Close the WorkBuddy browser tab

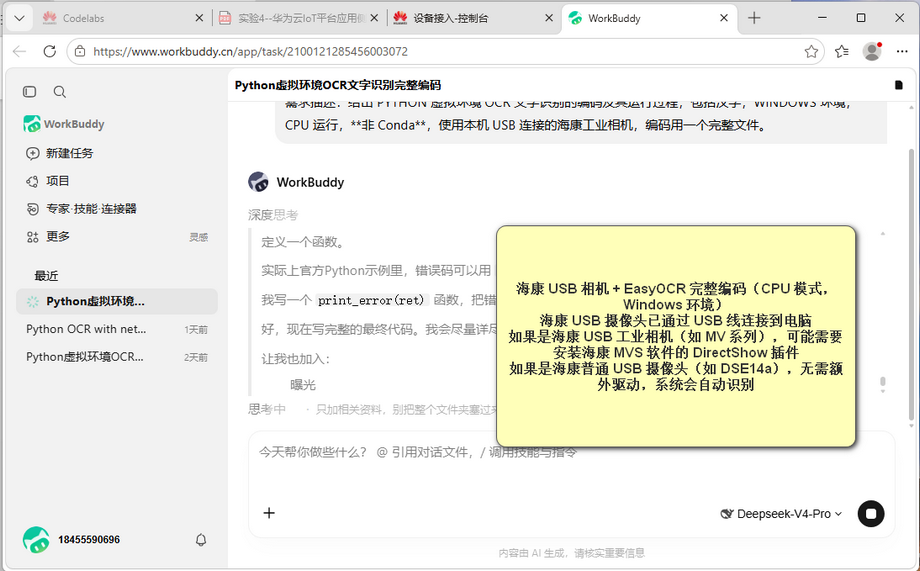click(724, 18)
